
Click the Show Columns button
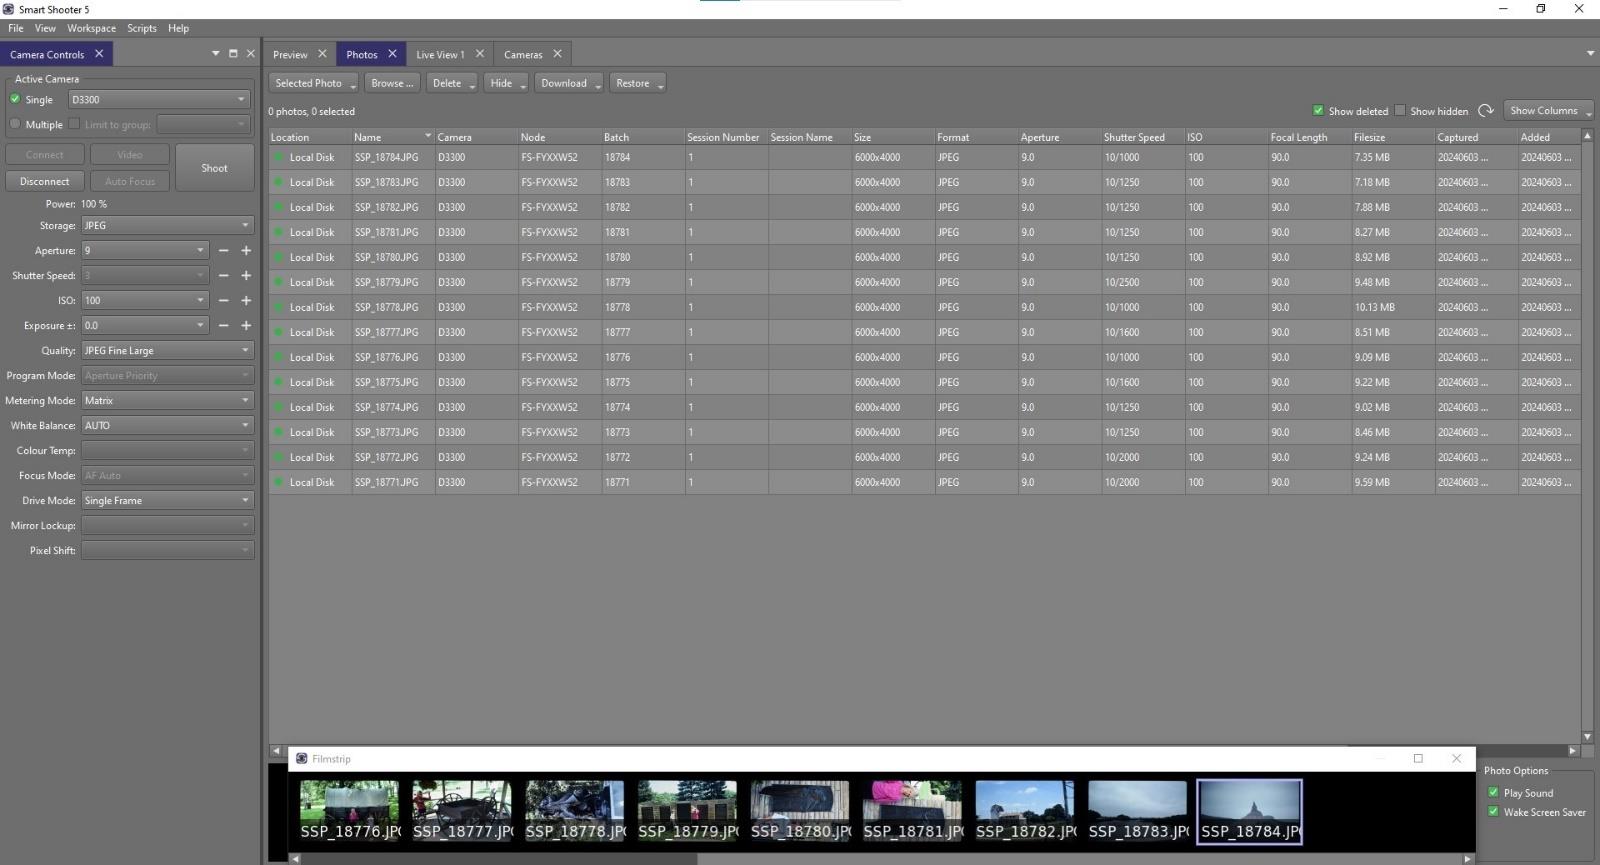click(1548, 111)
